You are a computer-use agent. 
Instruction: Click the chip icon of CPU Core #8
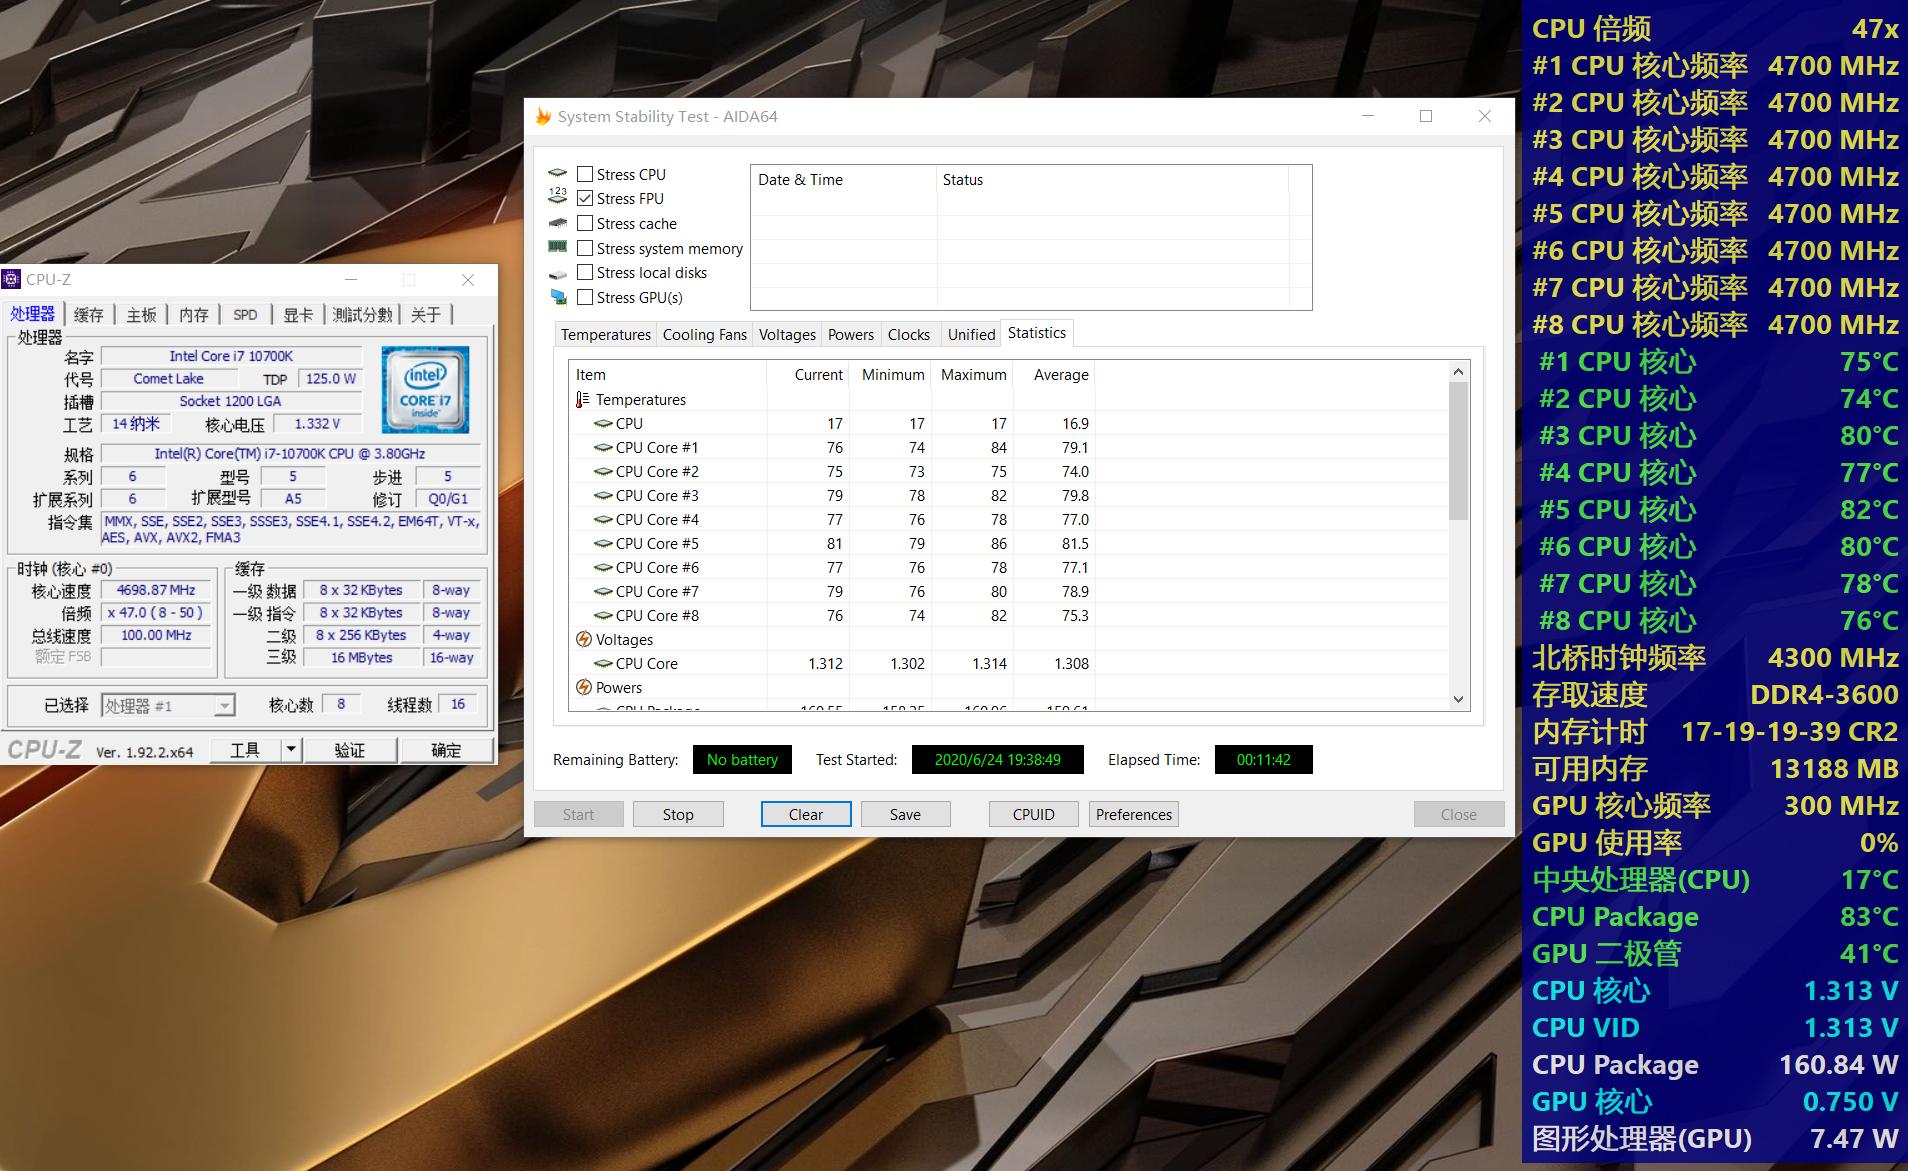603,615
